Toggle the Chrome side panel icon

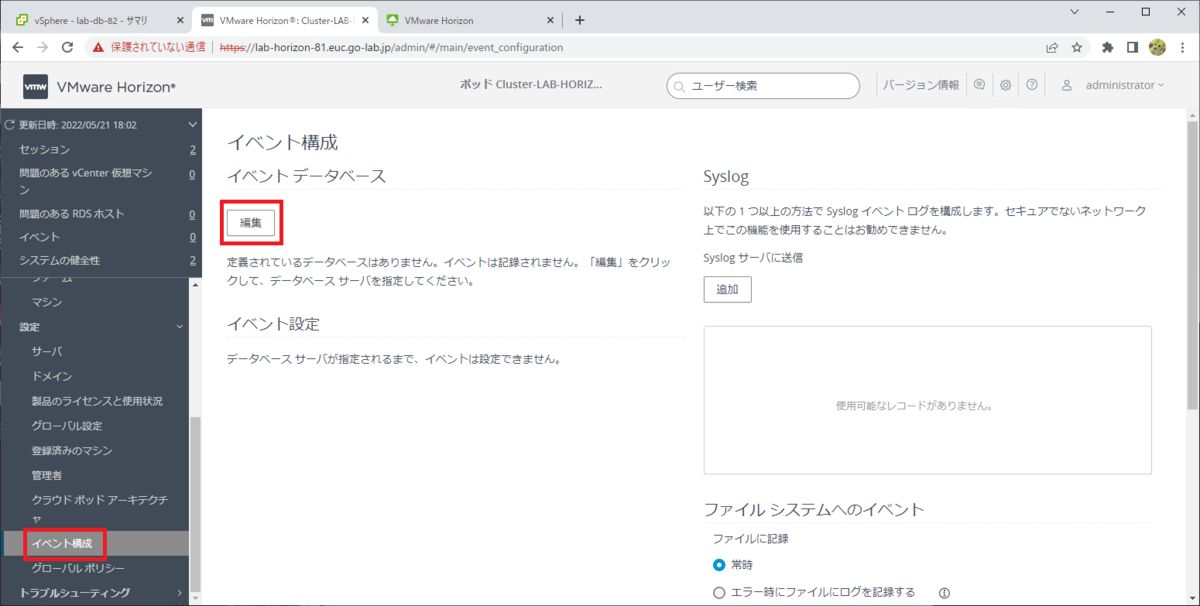pos(1133,47)
